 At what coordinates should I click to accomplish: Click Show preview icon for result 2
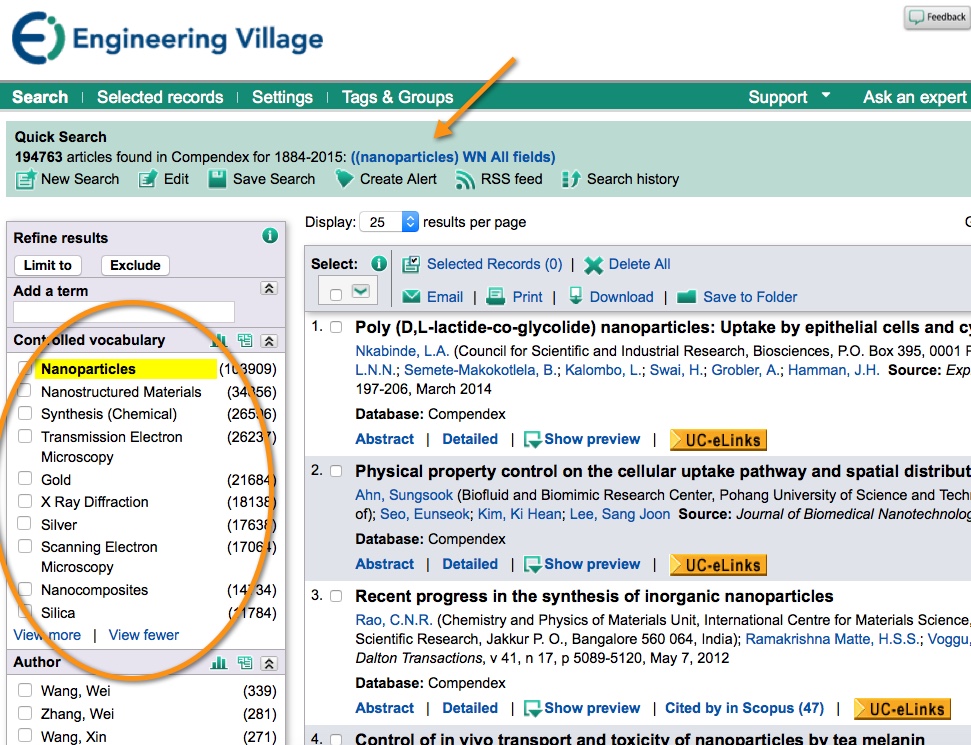pyautogui.click(x=533, y=565)
